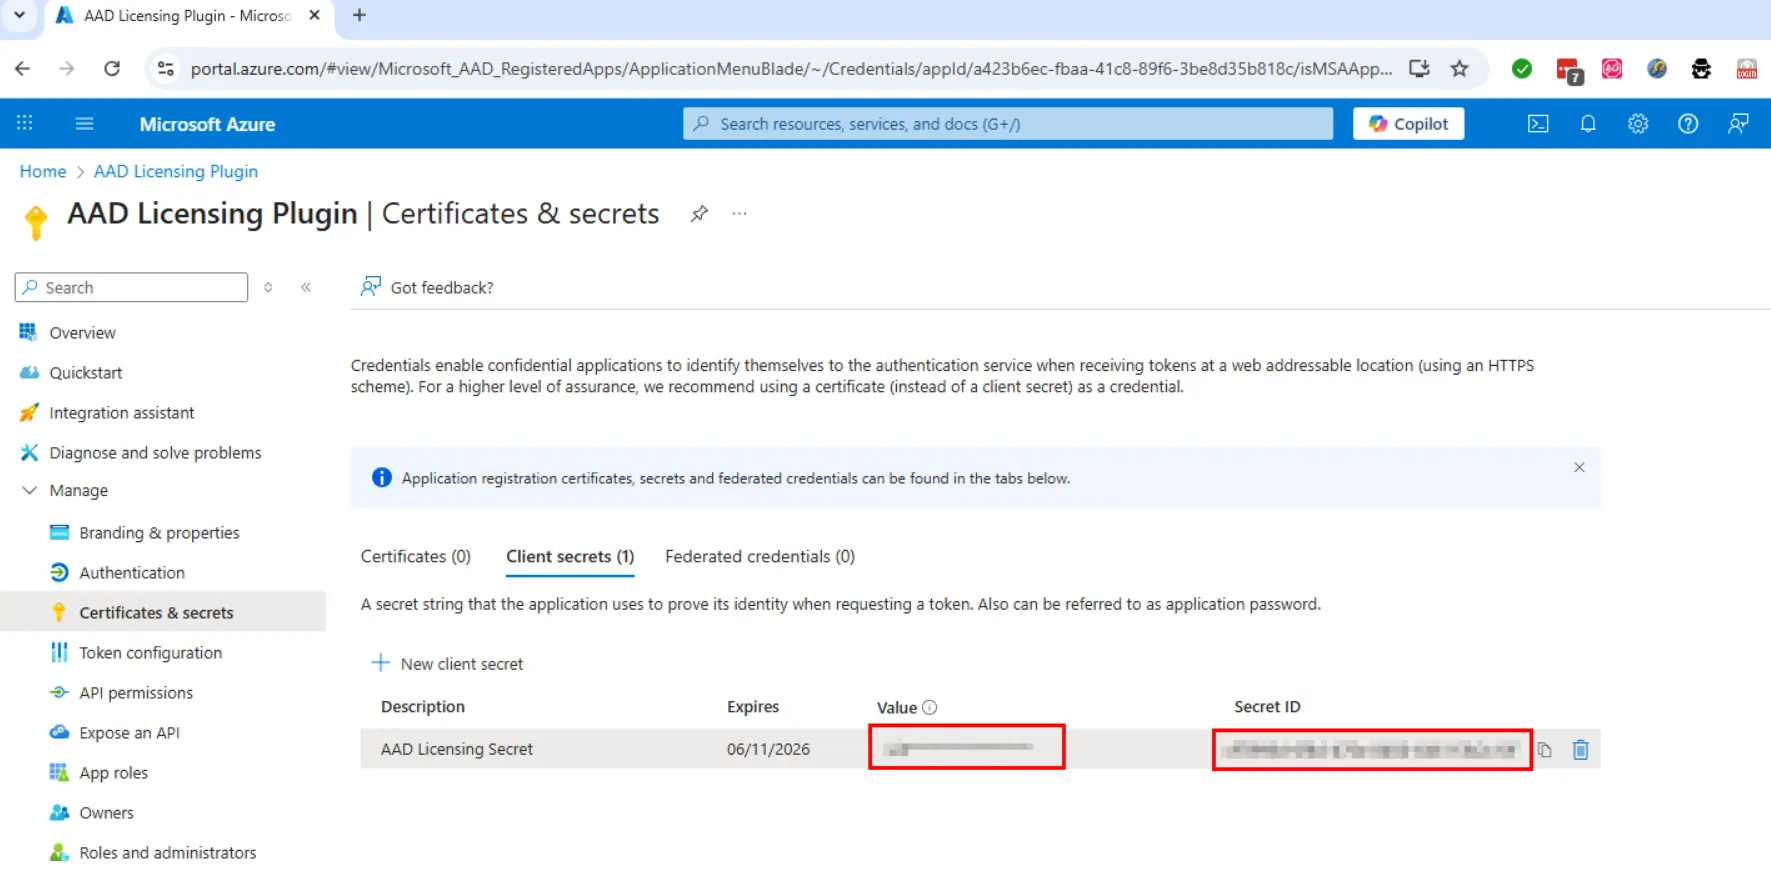Click New client secret
Viewport: 1771px width, 881px height.
pos(447,664)
